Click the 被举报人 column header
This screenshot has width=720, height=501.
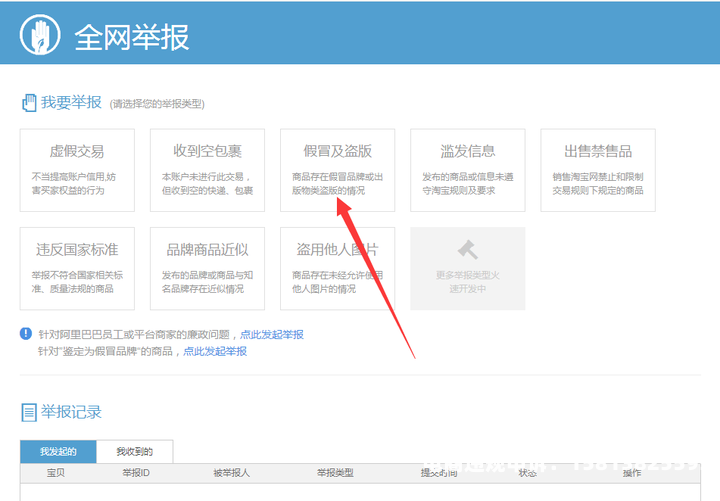[x=231, y=473]
